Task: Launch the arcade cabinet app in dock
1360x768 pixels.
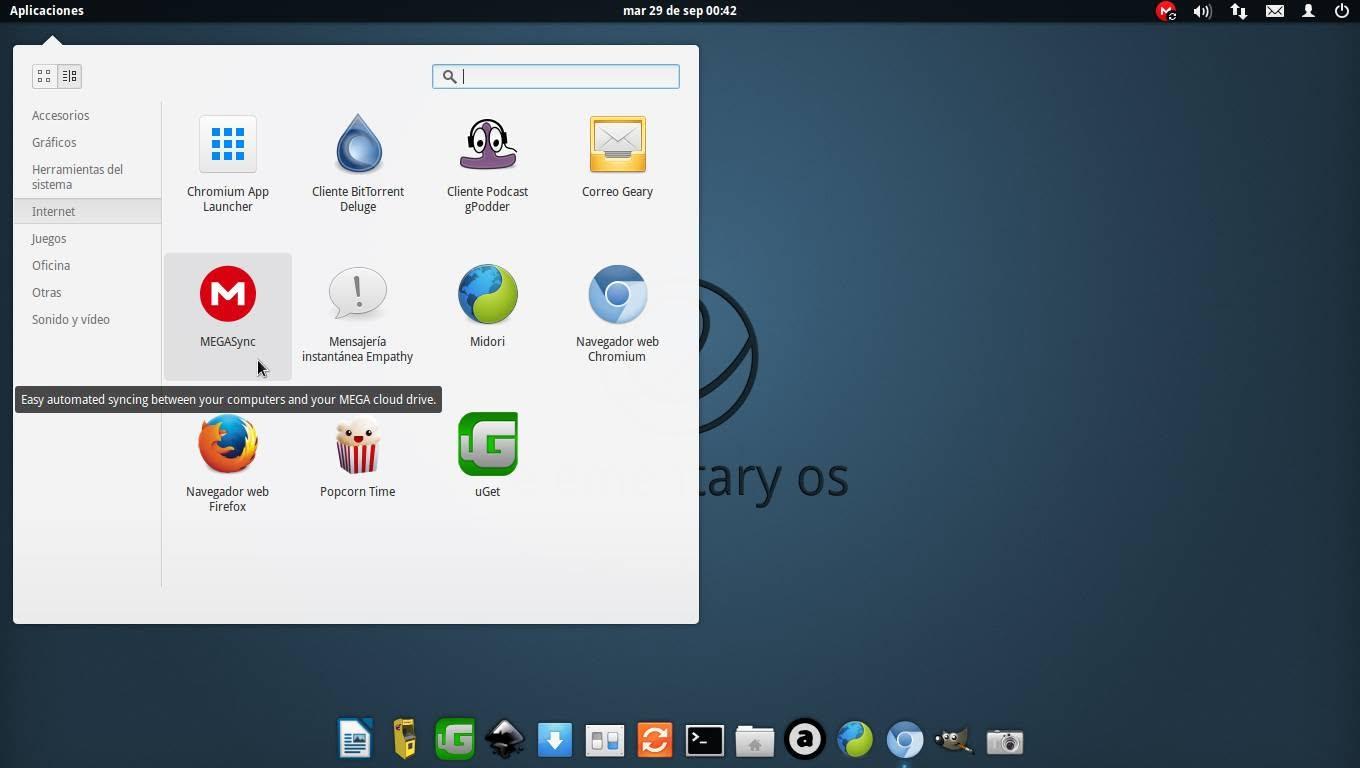Action: coord(405,740)
